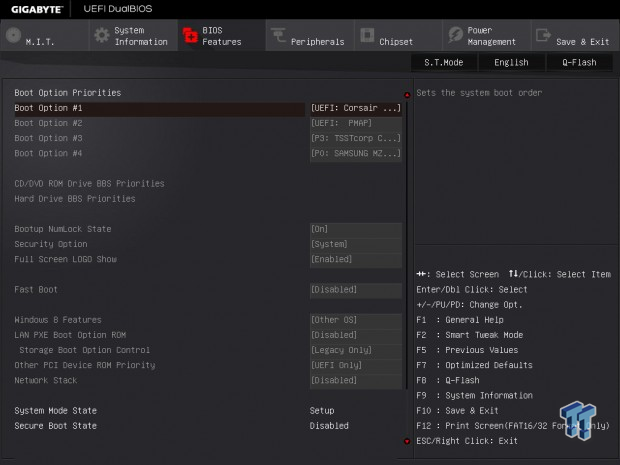
Task: Select the BIOS Features tab
Action: click(x=221, y=35)
